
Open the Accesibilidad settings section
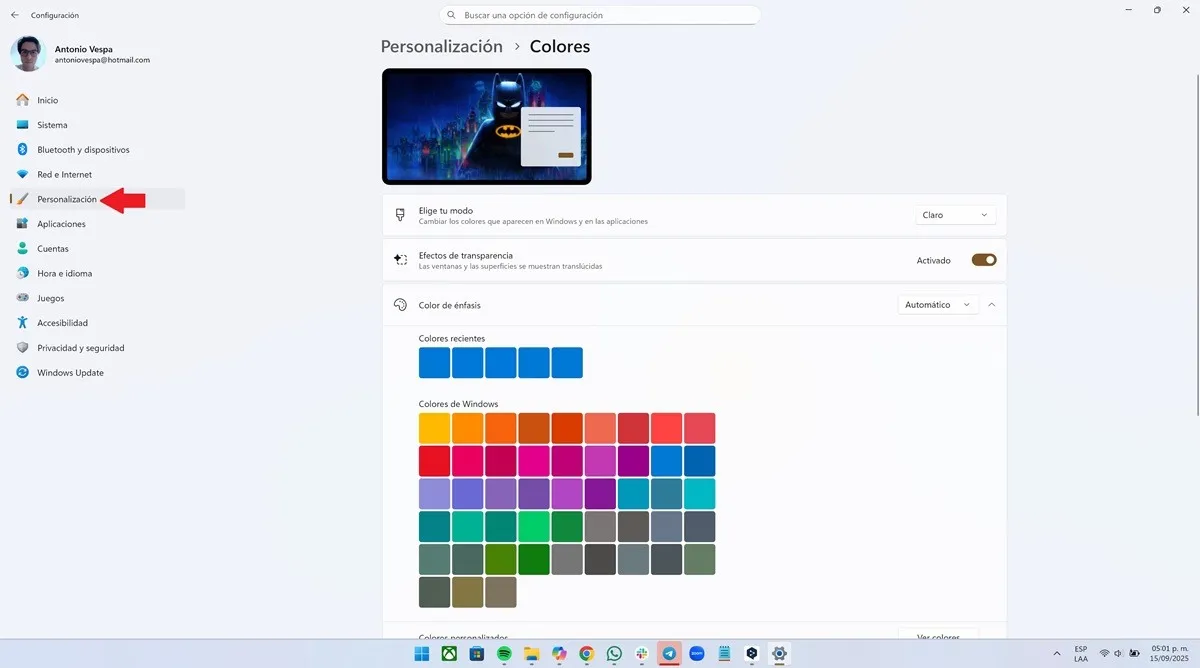95,323
